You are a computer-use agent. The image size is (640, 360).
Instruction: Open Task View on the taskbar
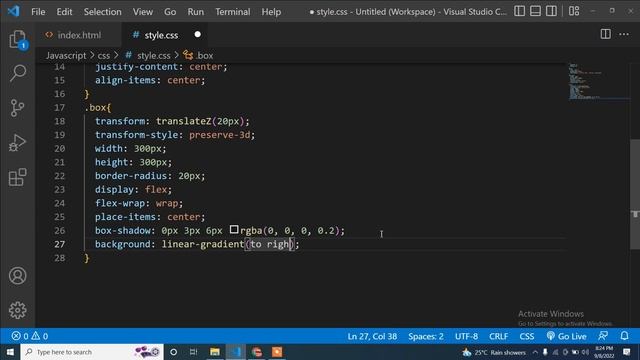(193, 352)
